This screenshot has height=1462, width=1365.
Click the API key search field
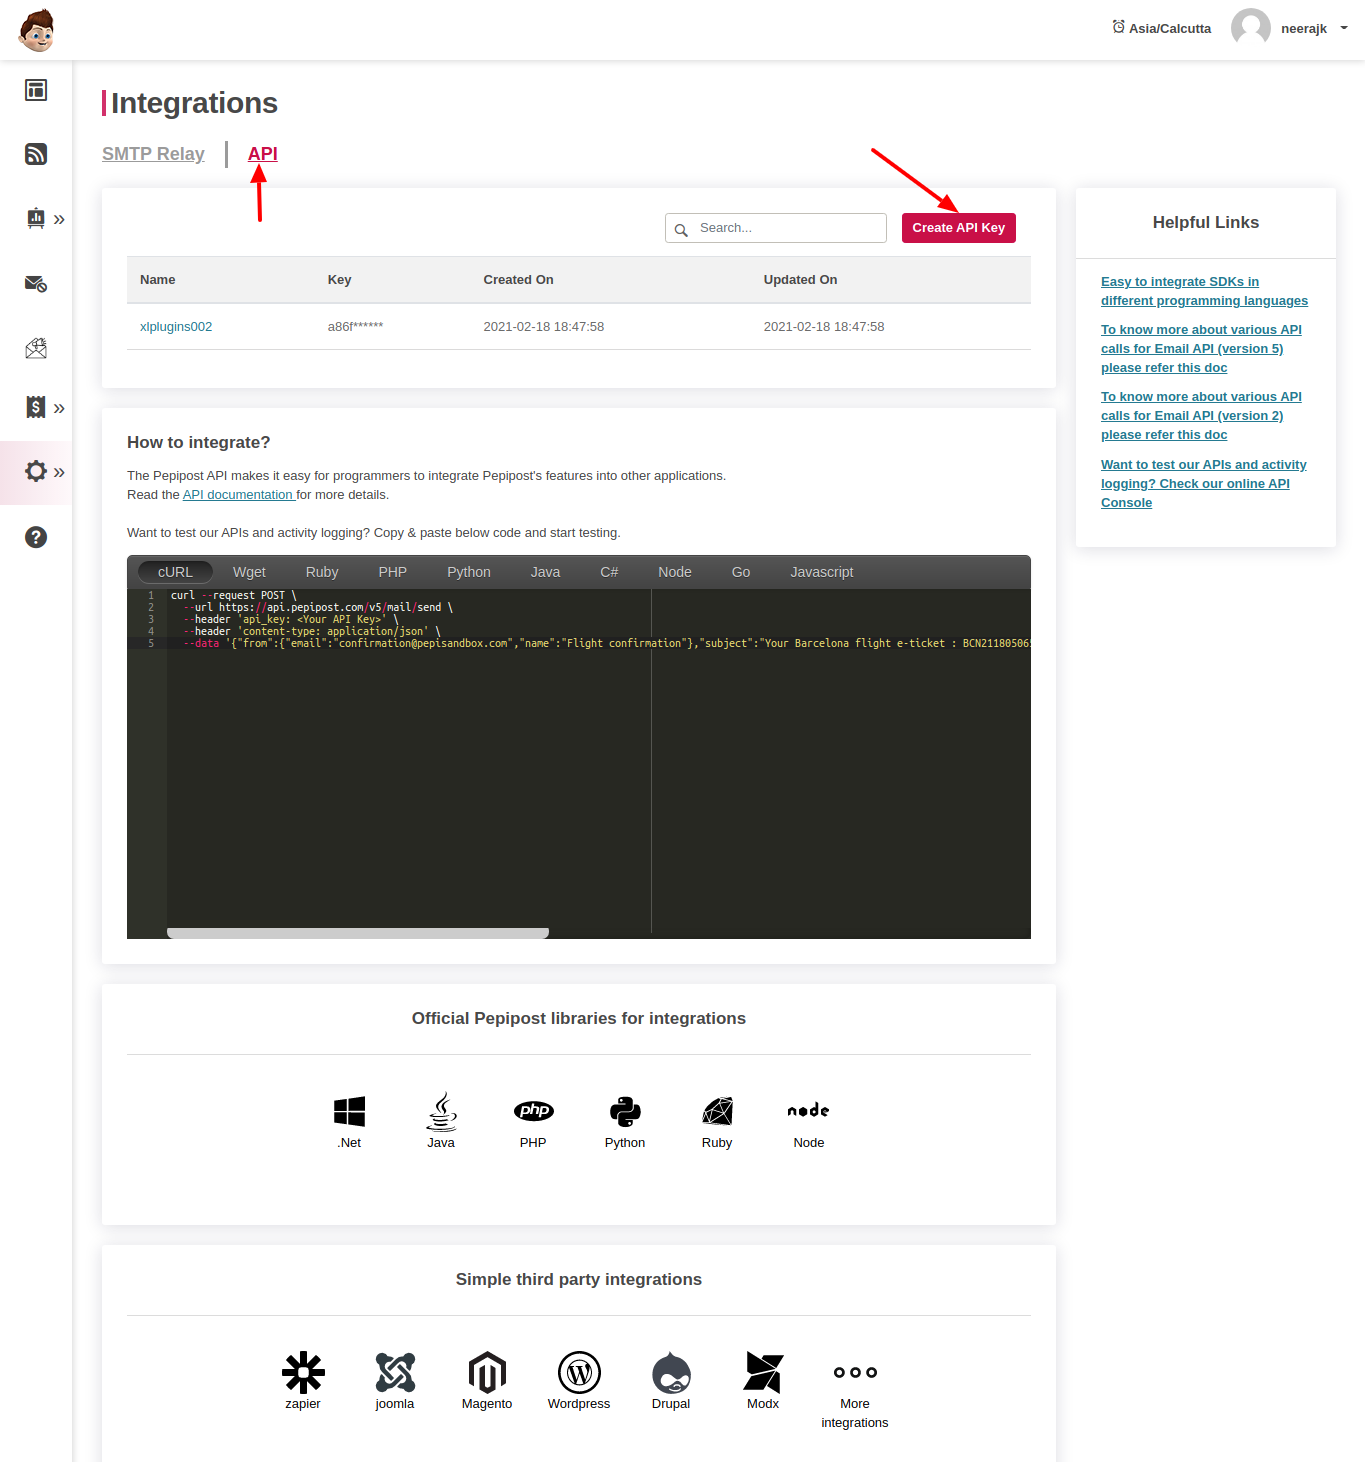[x=776, y=228]
